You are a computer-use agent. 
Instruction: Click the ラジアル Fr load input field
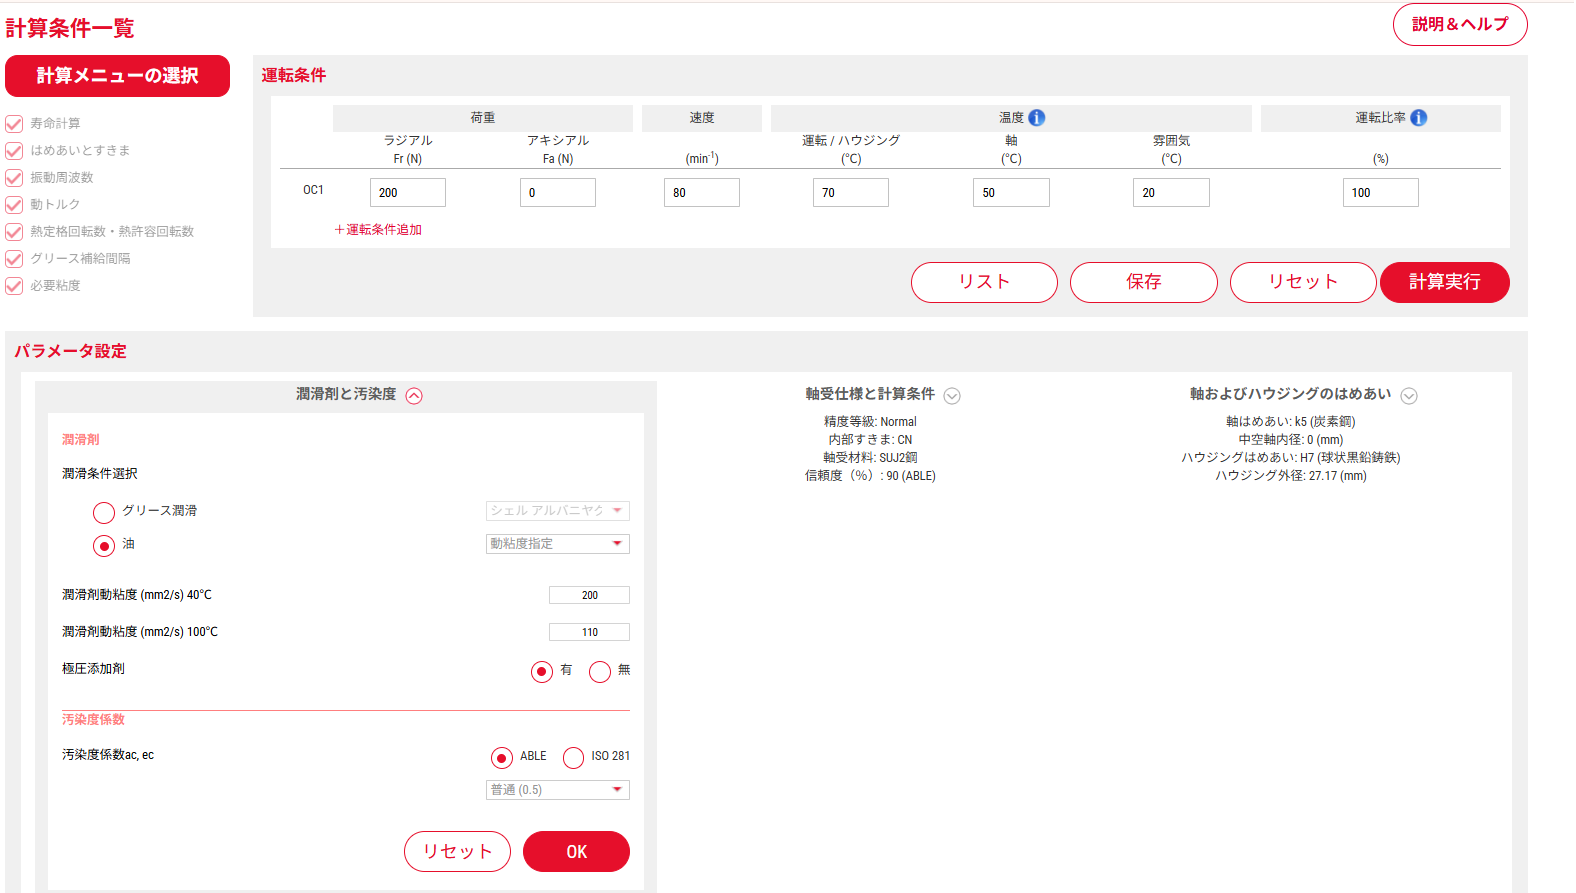click(x=407, y=193)
